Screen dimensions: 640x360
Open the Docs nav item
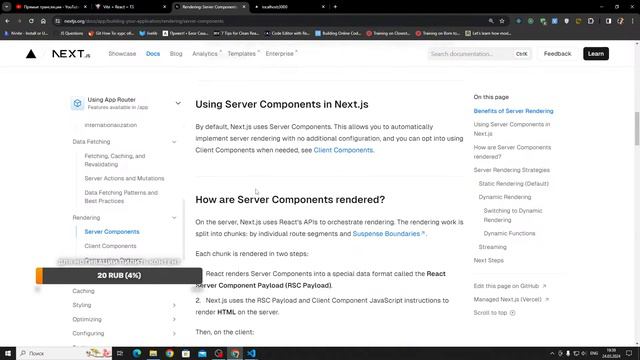(153, 53)
